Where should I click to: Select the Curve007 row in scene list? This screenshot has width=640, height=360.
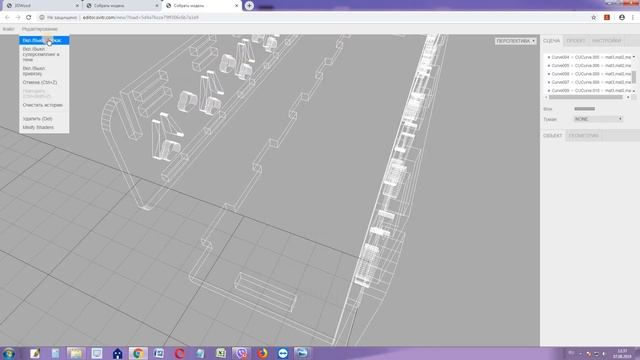tap(589, 82)
